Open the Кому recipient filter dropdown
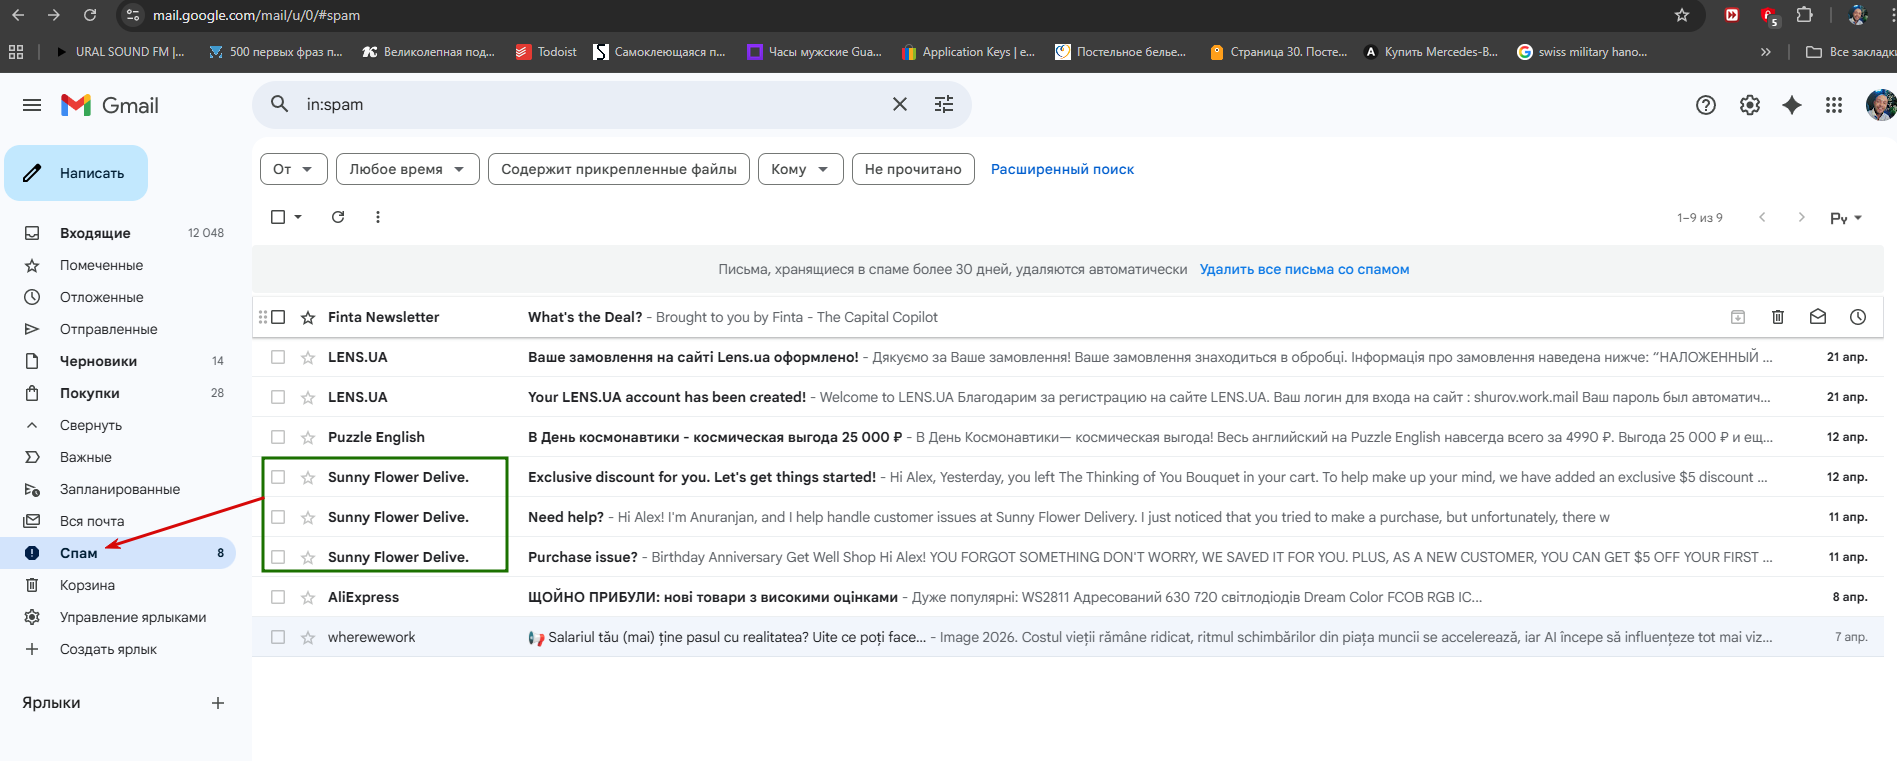This screenshot has width=1897, height=761. point(801,169)
